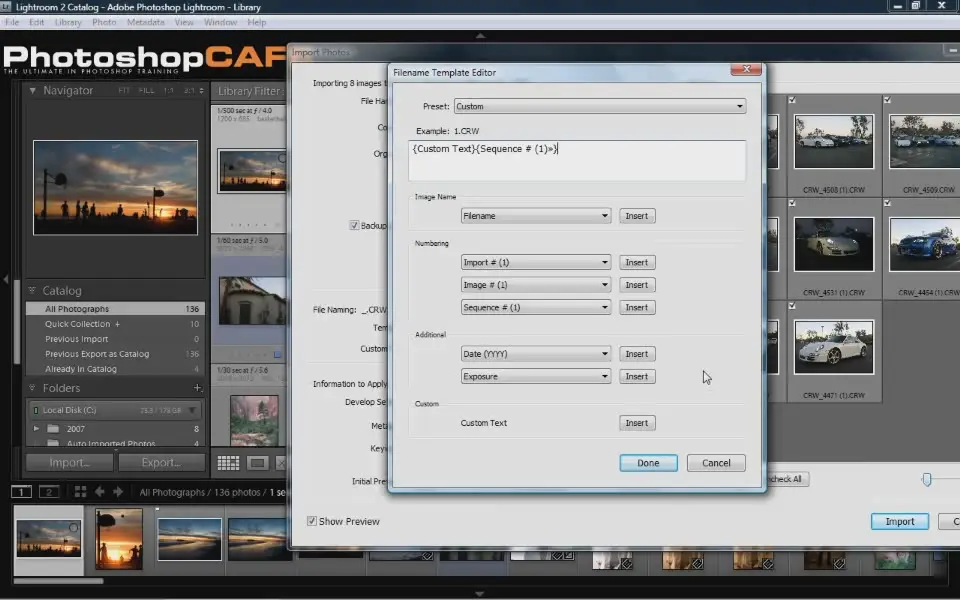960x600 pixels.
Task: Set Navigator zoom to FIT
Action: (124, 91)
